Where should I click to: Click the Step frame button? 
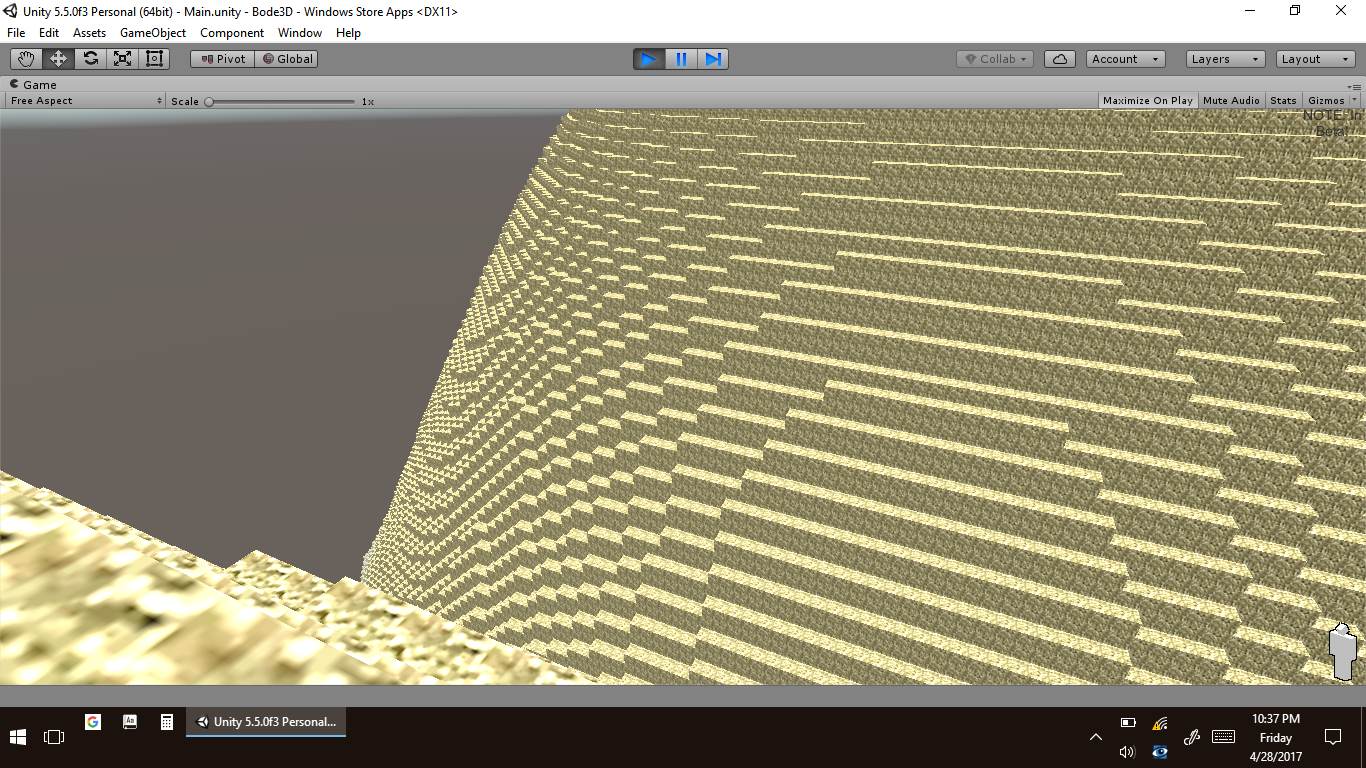point(713,59)
